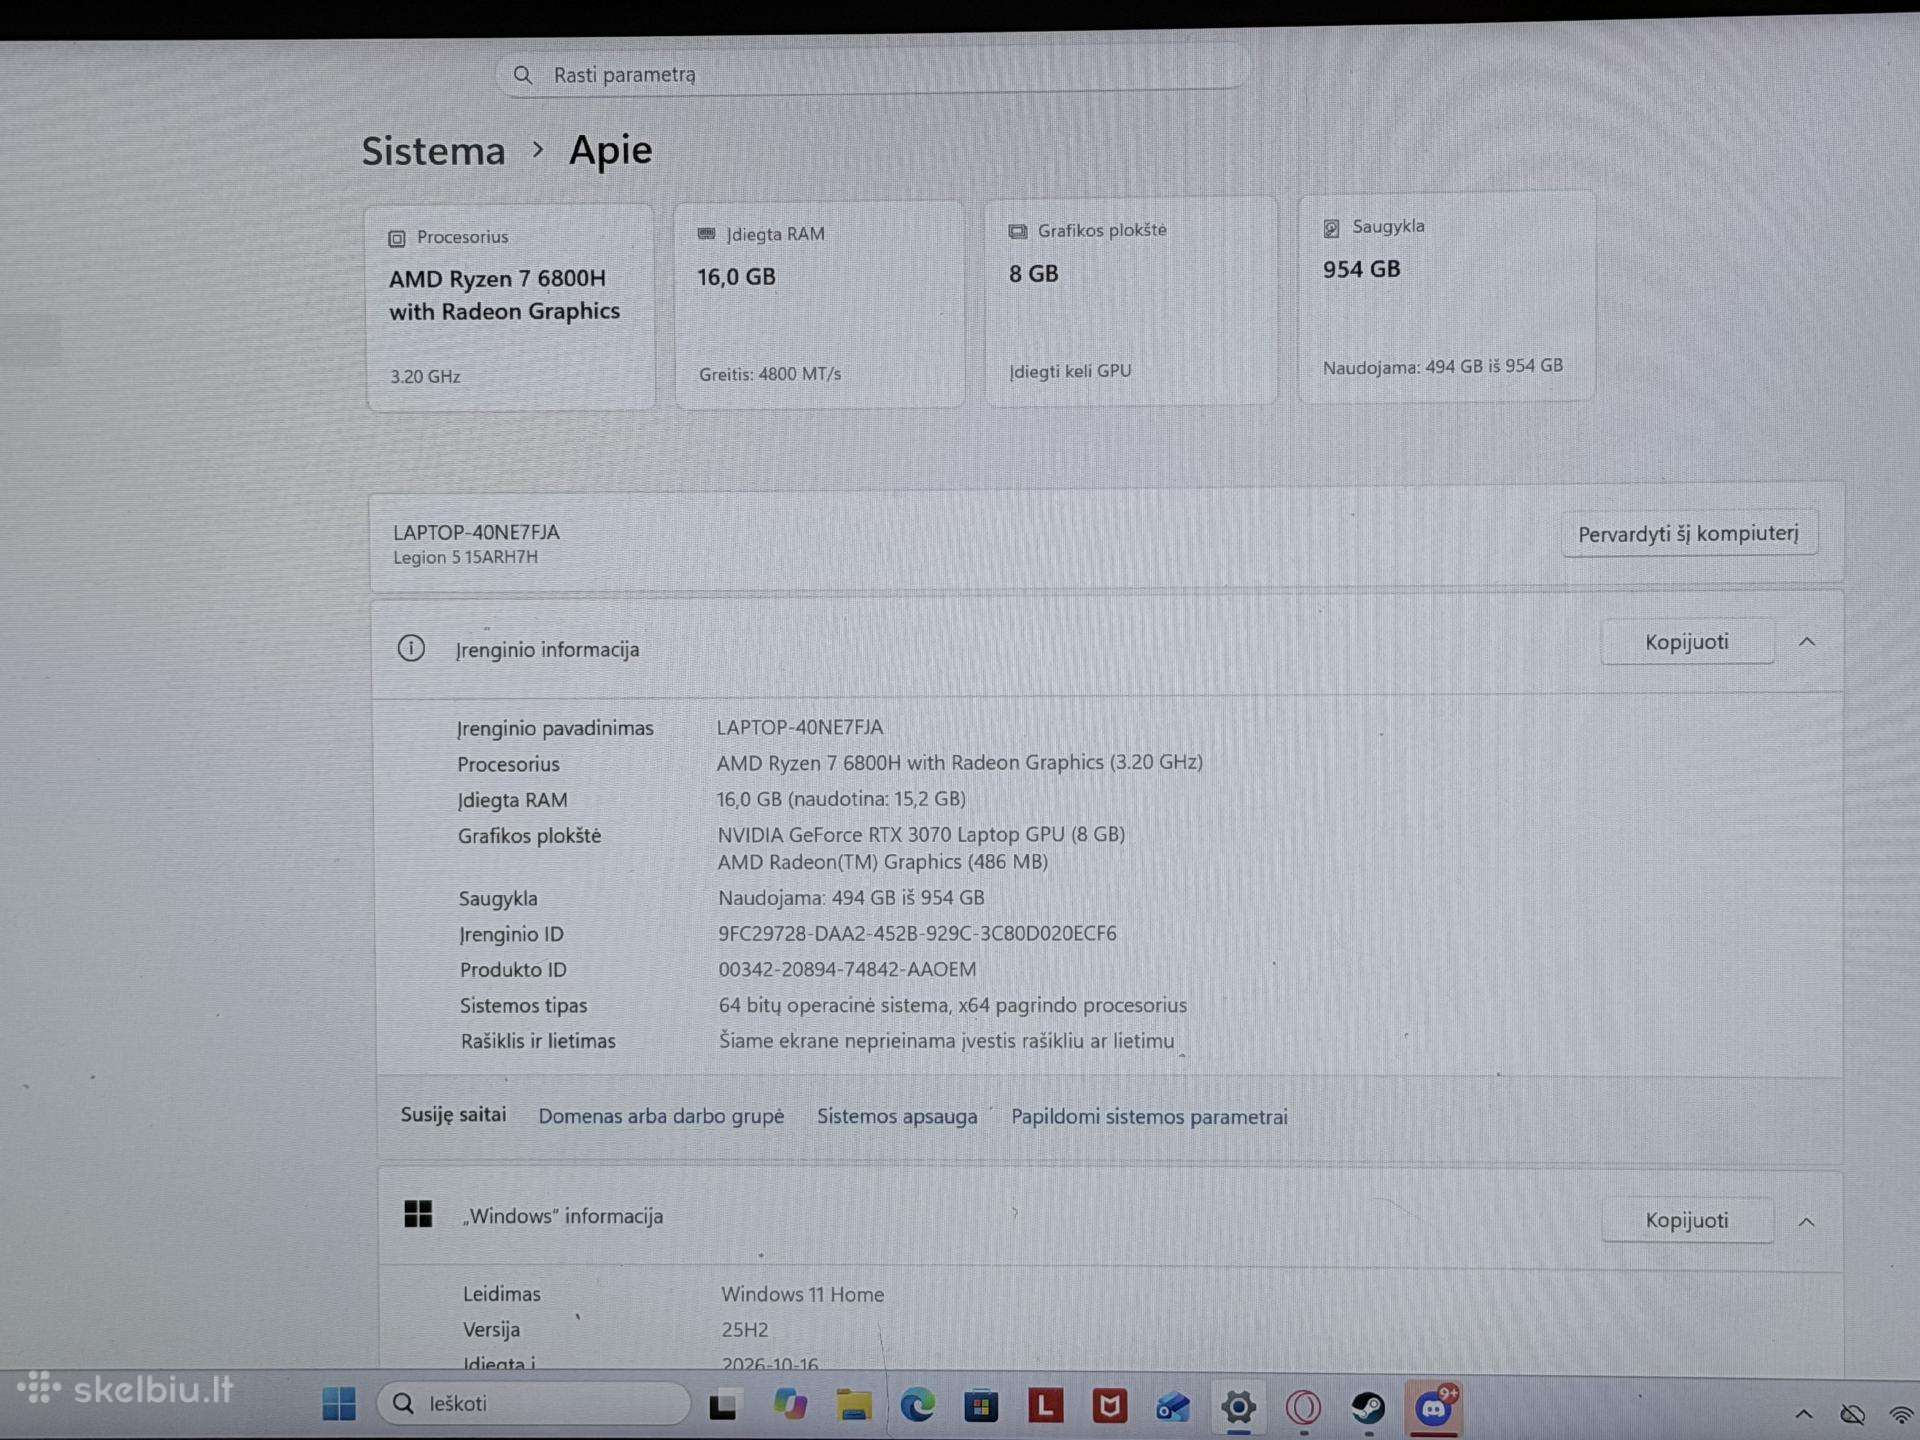Click the Wi-Fi tray icon
1920x1440 pixels.
tap(1901, 1414)
